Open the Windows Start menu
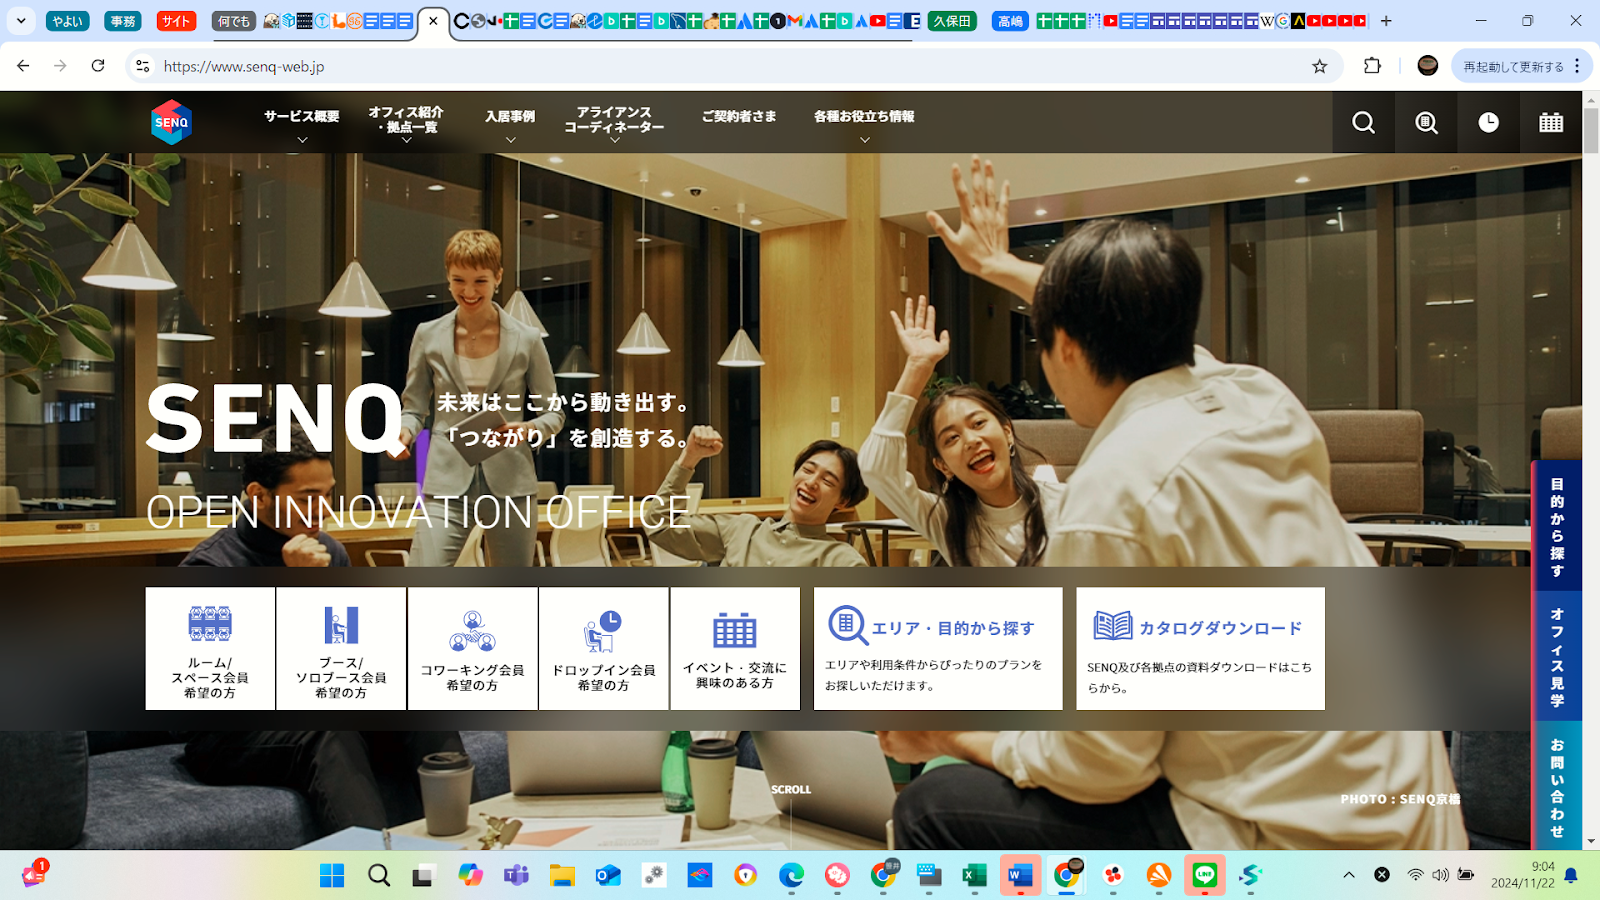The image size is (1600, 900). pos(332,876)
